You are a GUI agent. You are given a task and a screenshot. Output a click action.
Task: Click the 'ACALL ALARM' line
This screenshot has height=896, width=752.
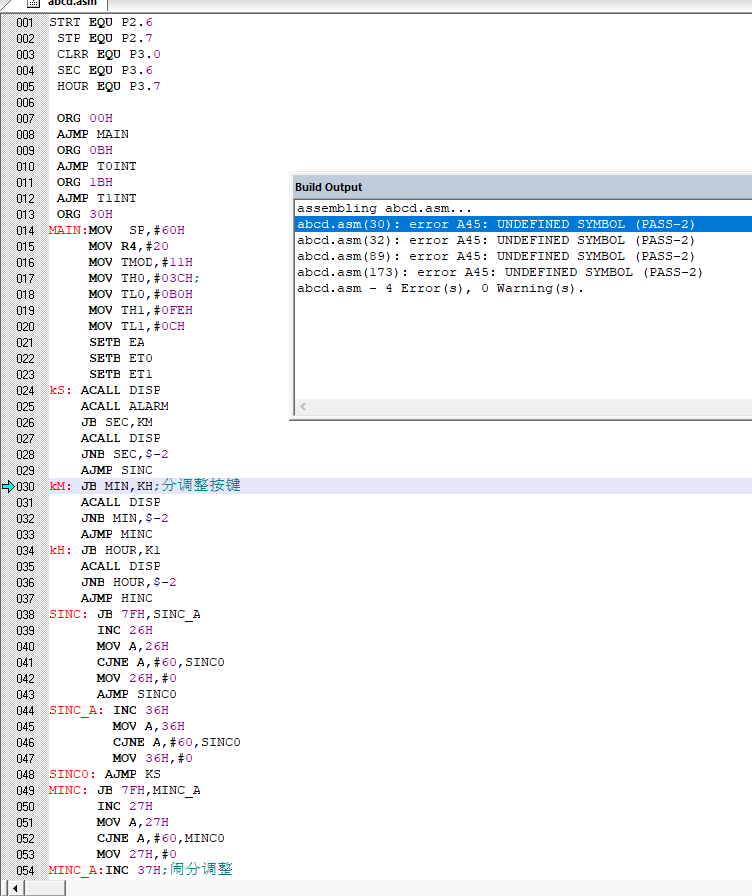pyautogui.click(x=125, y=406)
